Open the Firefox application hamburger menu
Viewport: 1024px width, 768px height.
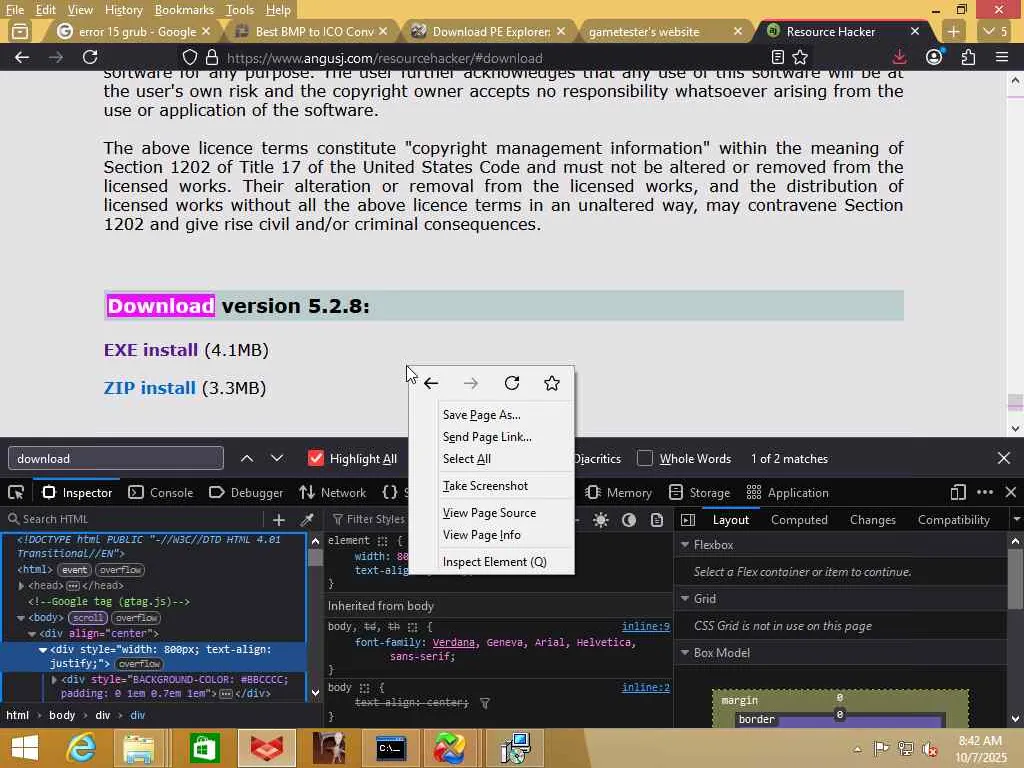[x=1002, y=57]
